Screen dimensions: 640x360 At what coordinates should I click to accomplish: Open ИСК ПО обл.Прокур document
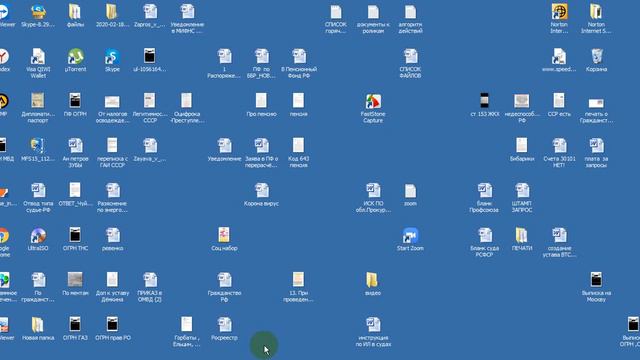(x=373, y=191)
